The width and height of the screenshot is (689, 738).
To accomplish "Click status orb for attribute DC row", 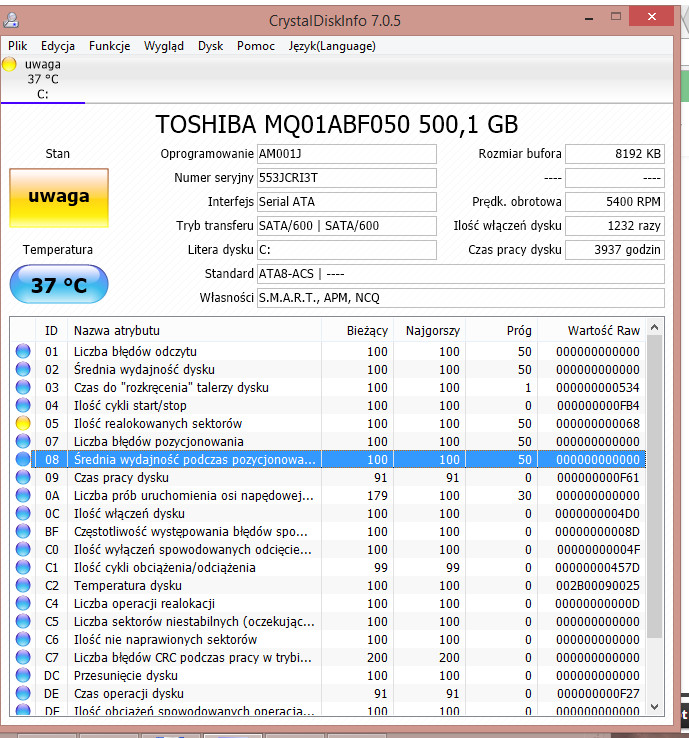I will pos(23,675).
